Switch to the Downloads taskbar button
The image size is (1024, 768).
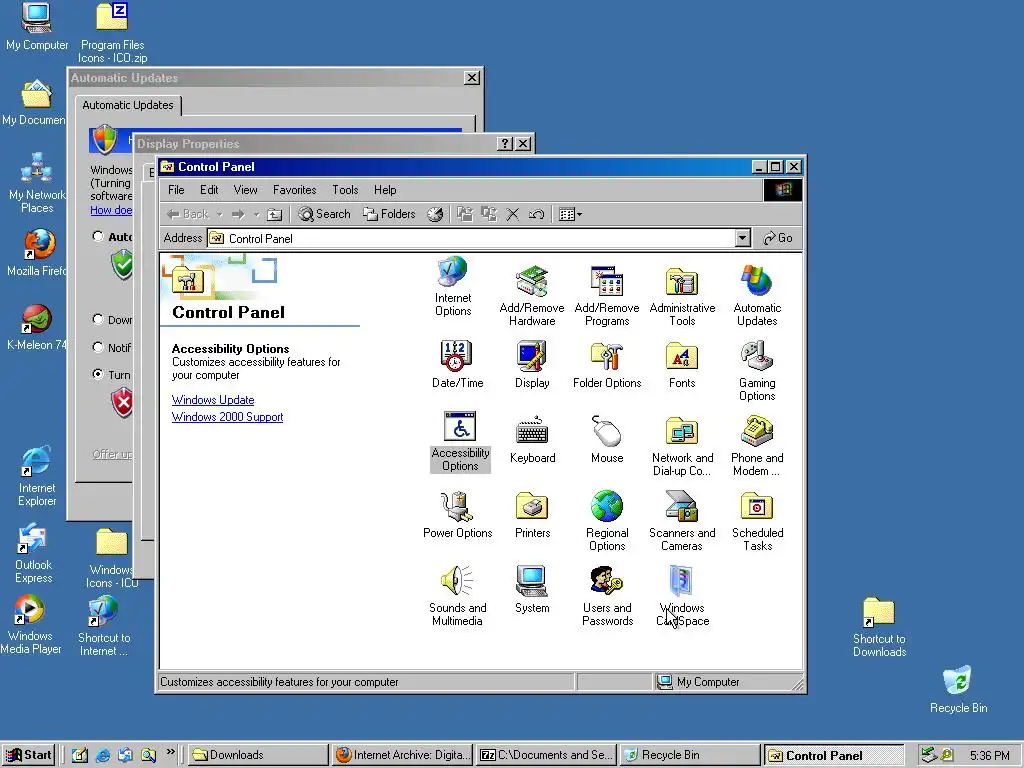(259, 755)
